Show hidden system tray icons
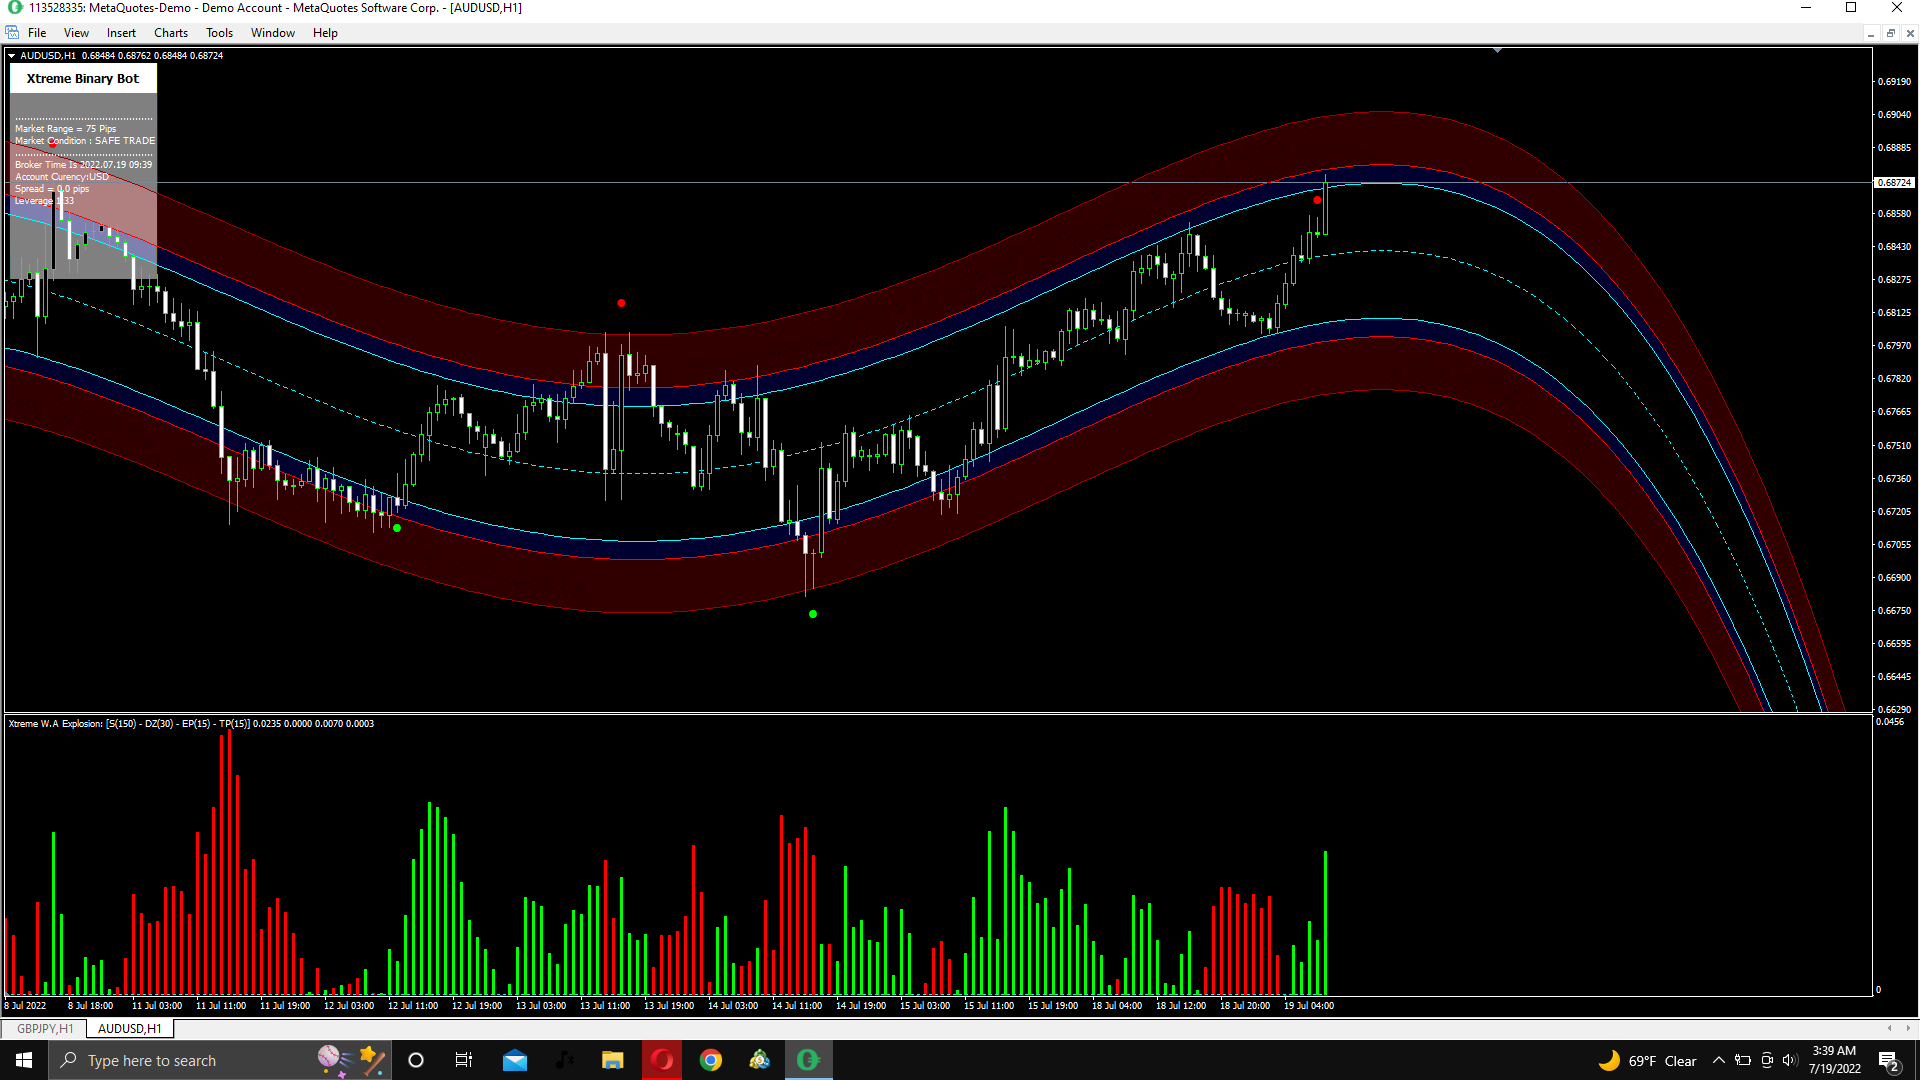Screen dimensions: 1920x1080 (x=1718, y=1061)
